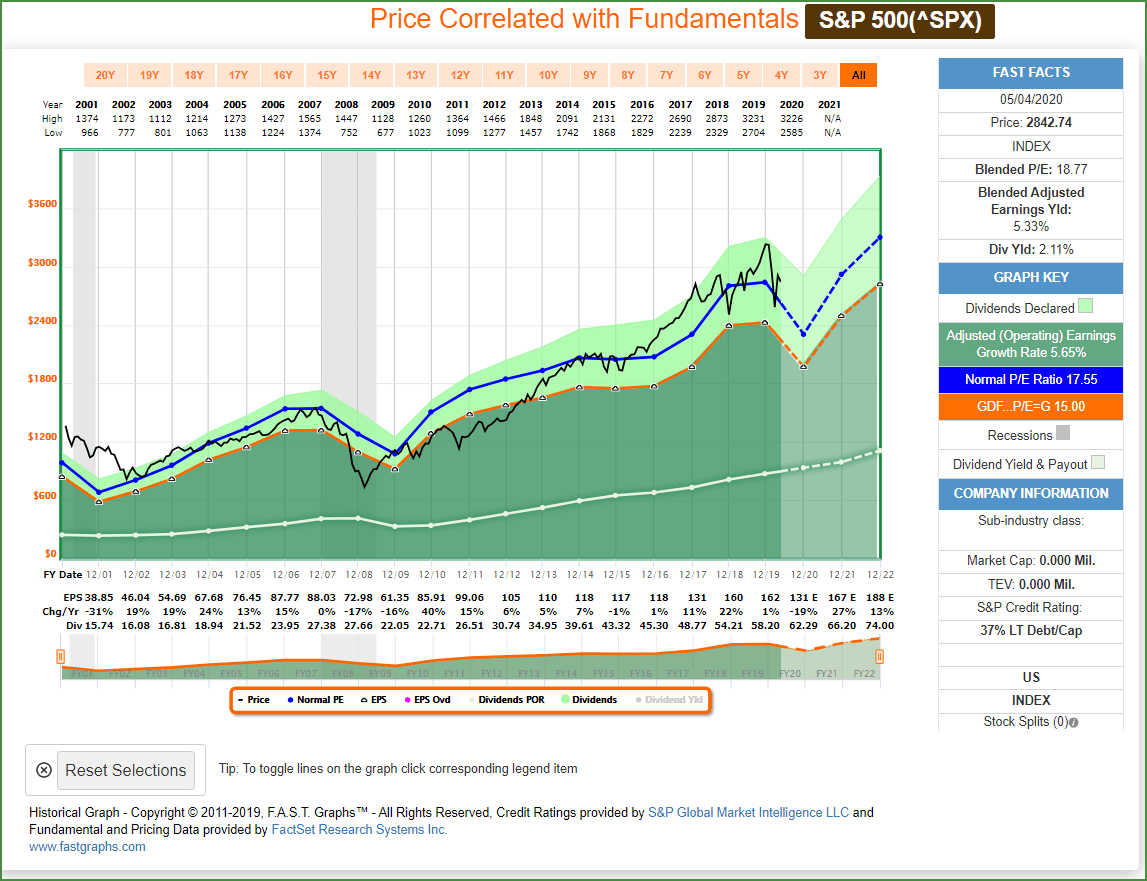Screen dimensions: 1147x881
Task: Switch to the 13Y range
Action: click(415, 75)
